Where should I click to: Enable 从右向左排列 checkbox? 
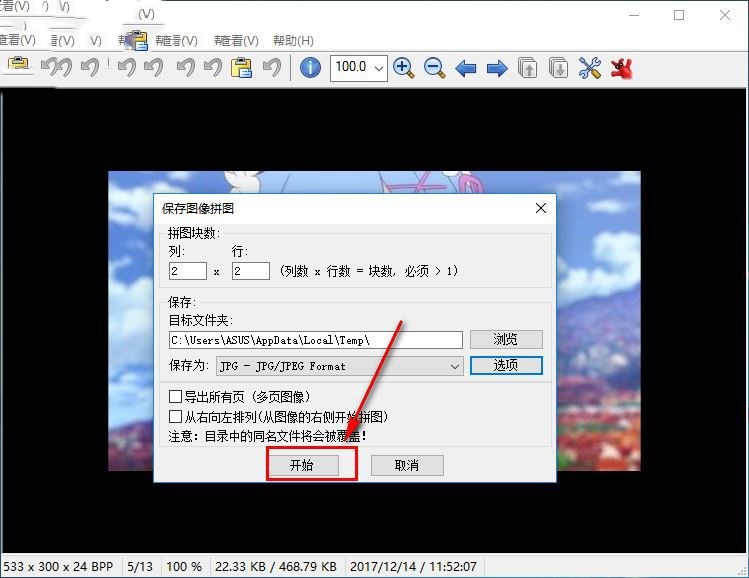[175, 417]
